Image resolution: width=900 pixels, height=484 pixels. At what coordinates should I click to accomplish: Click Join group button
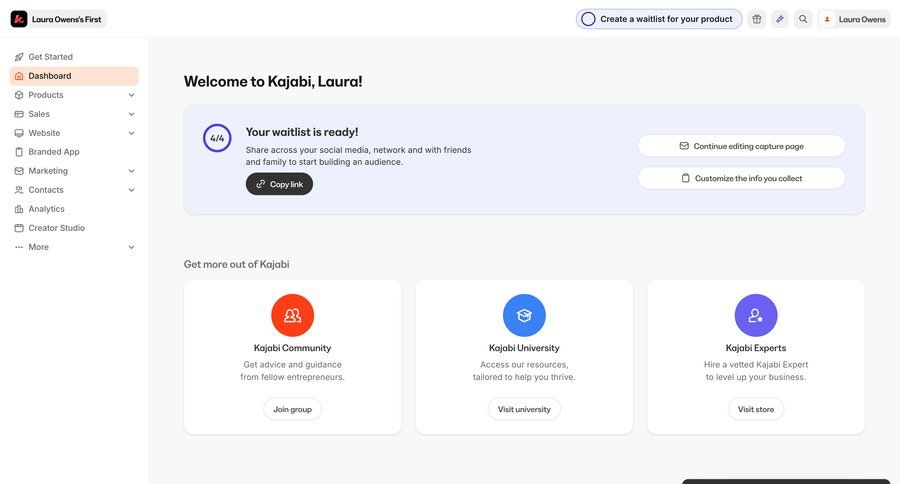point(293,409)
